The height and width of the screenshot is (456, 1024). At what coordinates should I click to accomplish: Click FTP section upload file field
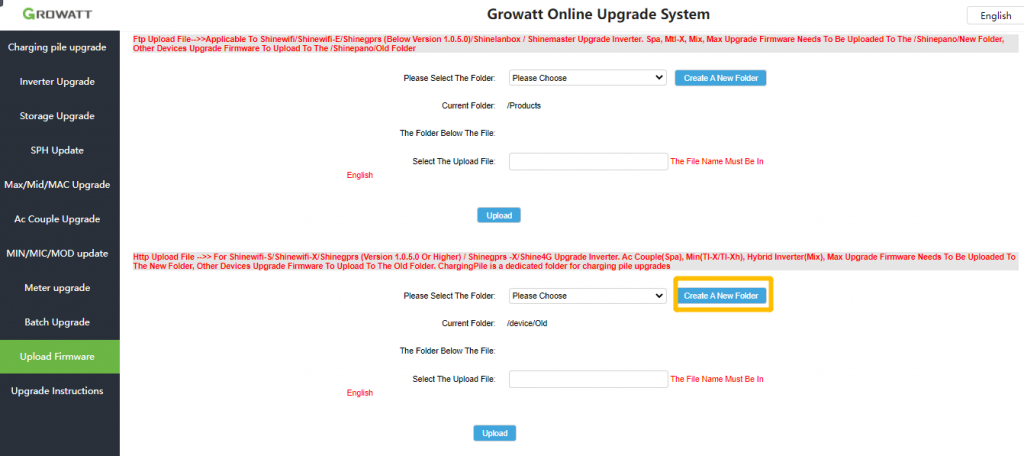tap(588, 161)
